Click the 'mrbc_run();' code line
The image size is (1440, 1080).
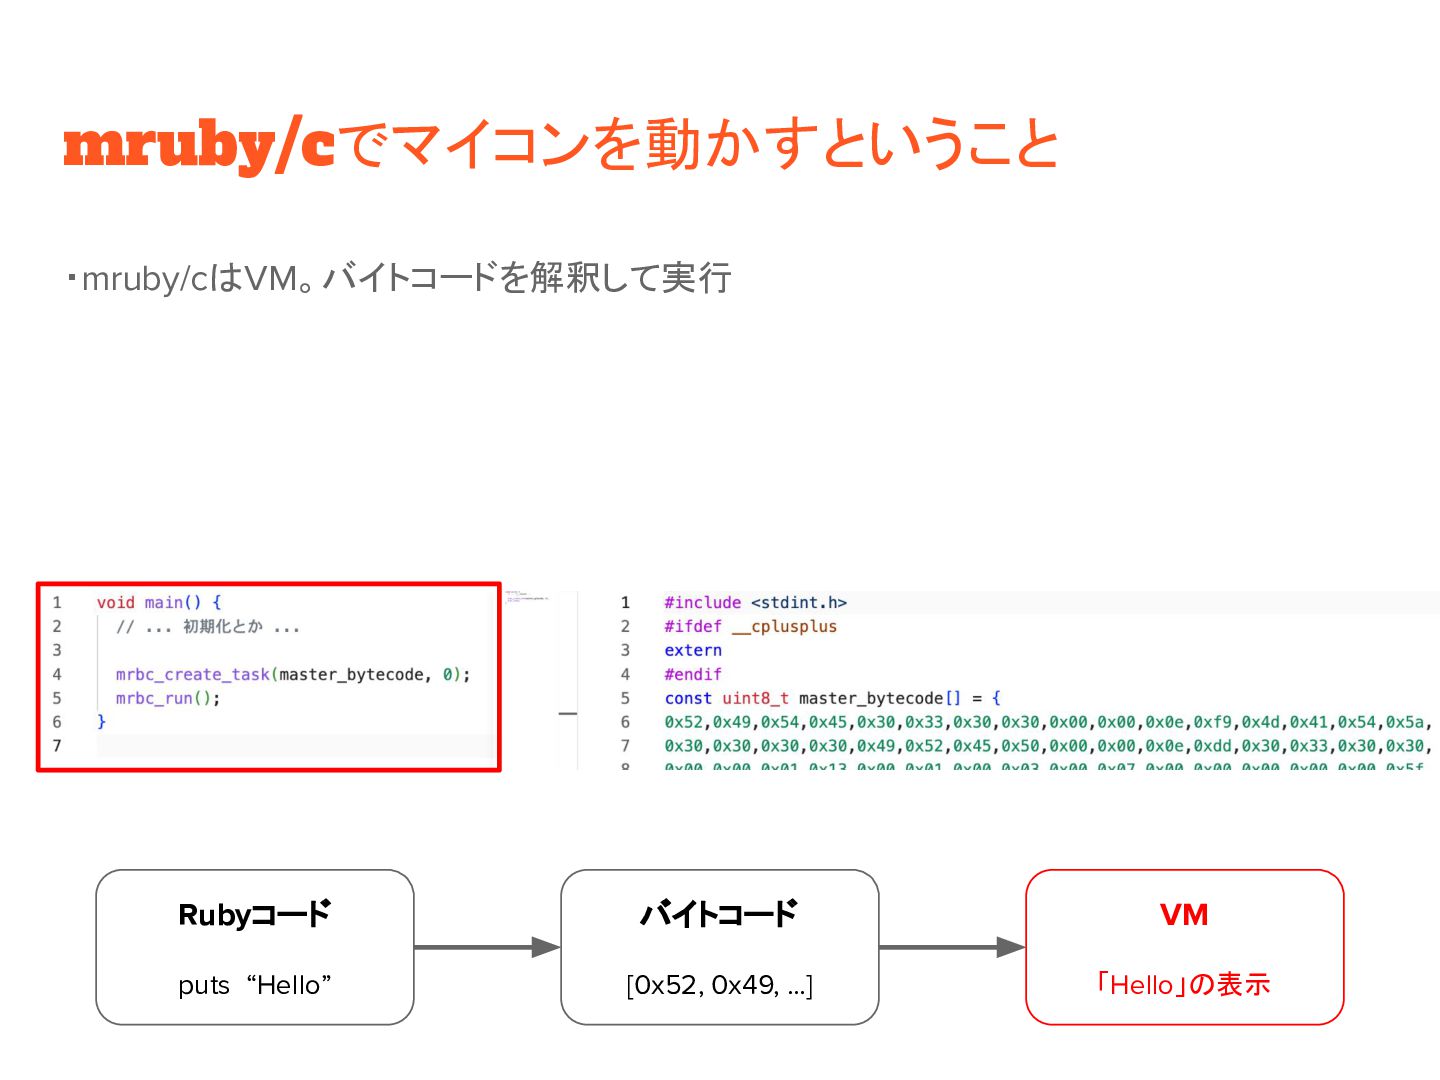(x=168, y=698)
